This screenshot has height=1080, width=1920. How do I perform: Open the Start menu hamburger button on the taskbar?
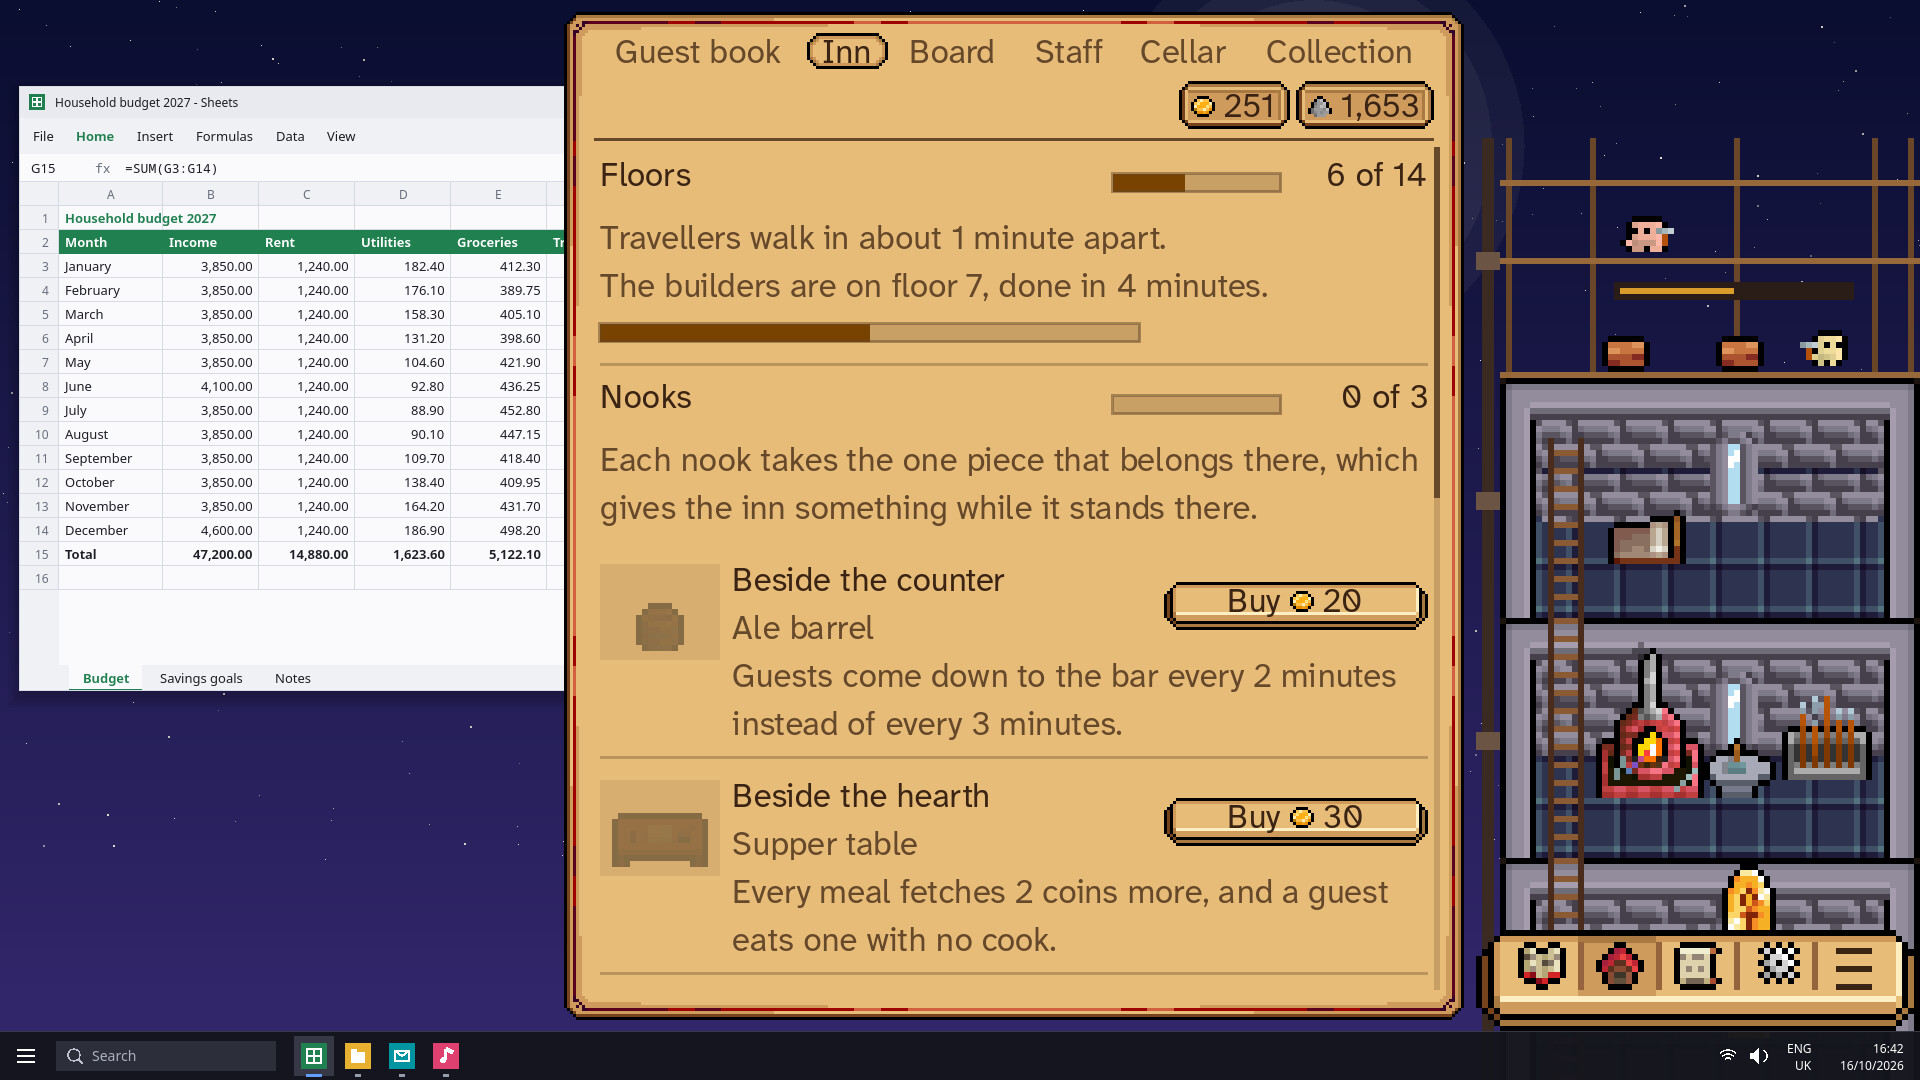pos(26,1056)
